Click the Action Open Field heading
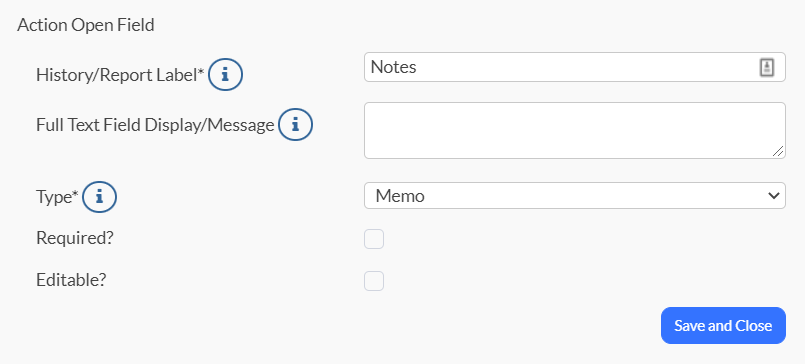Screen dimensions: 805x364 pos(86,25)
